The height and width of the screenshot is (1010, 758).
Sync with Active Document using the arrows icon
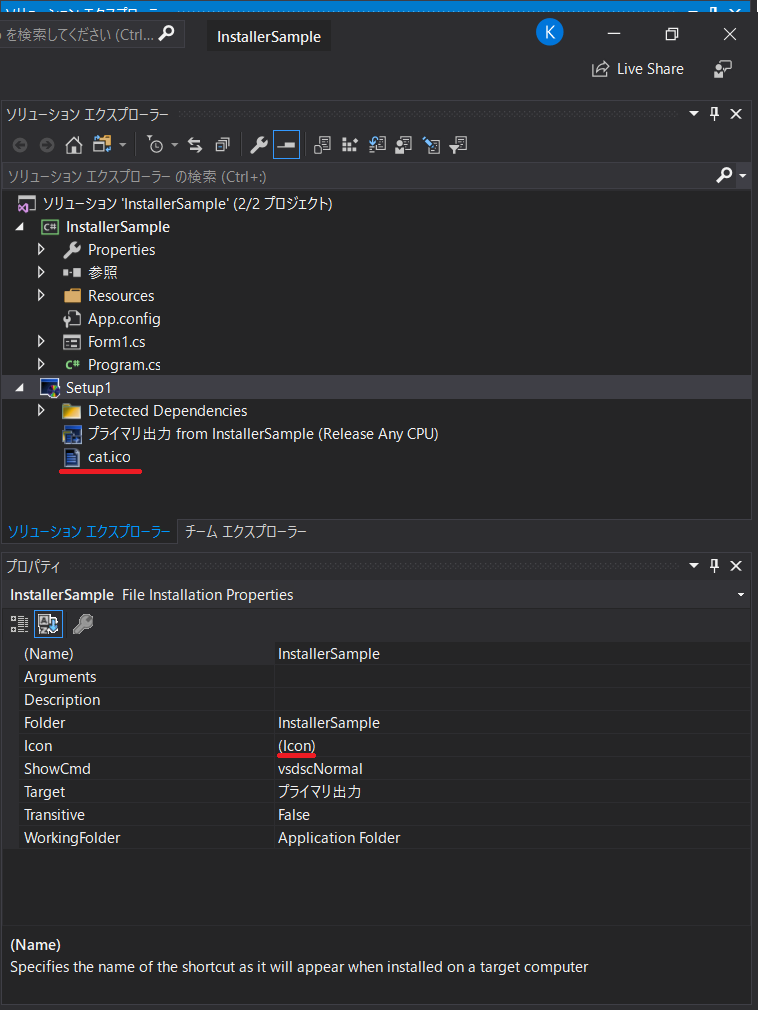195,145
